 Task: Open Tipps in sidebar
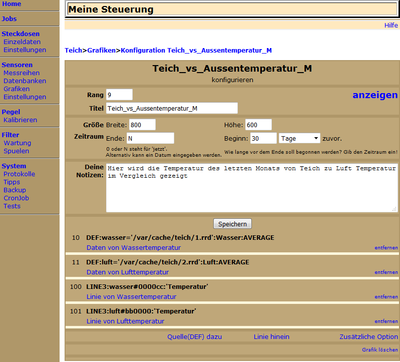point(12,182)
